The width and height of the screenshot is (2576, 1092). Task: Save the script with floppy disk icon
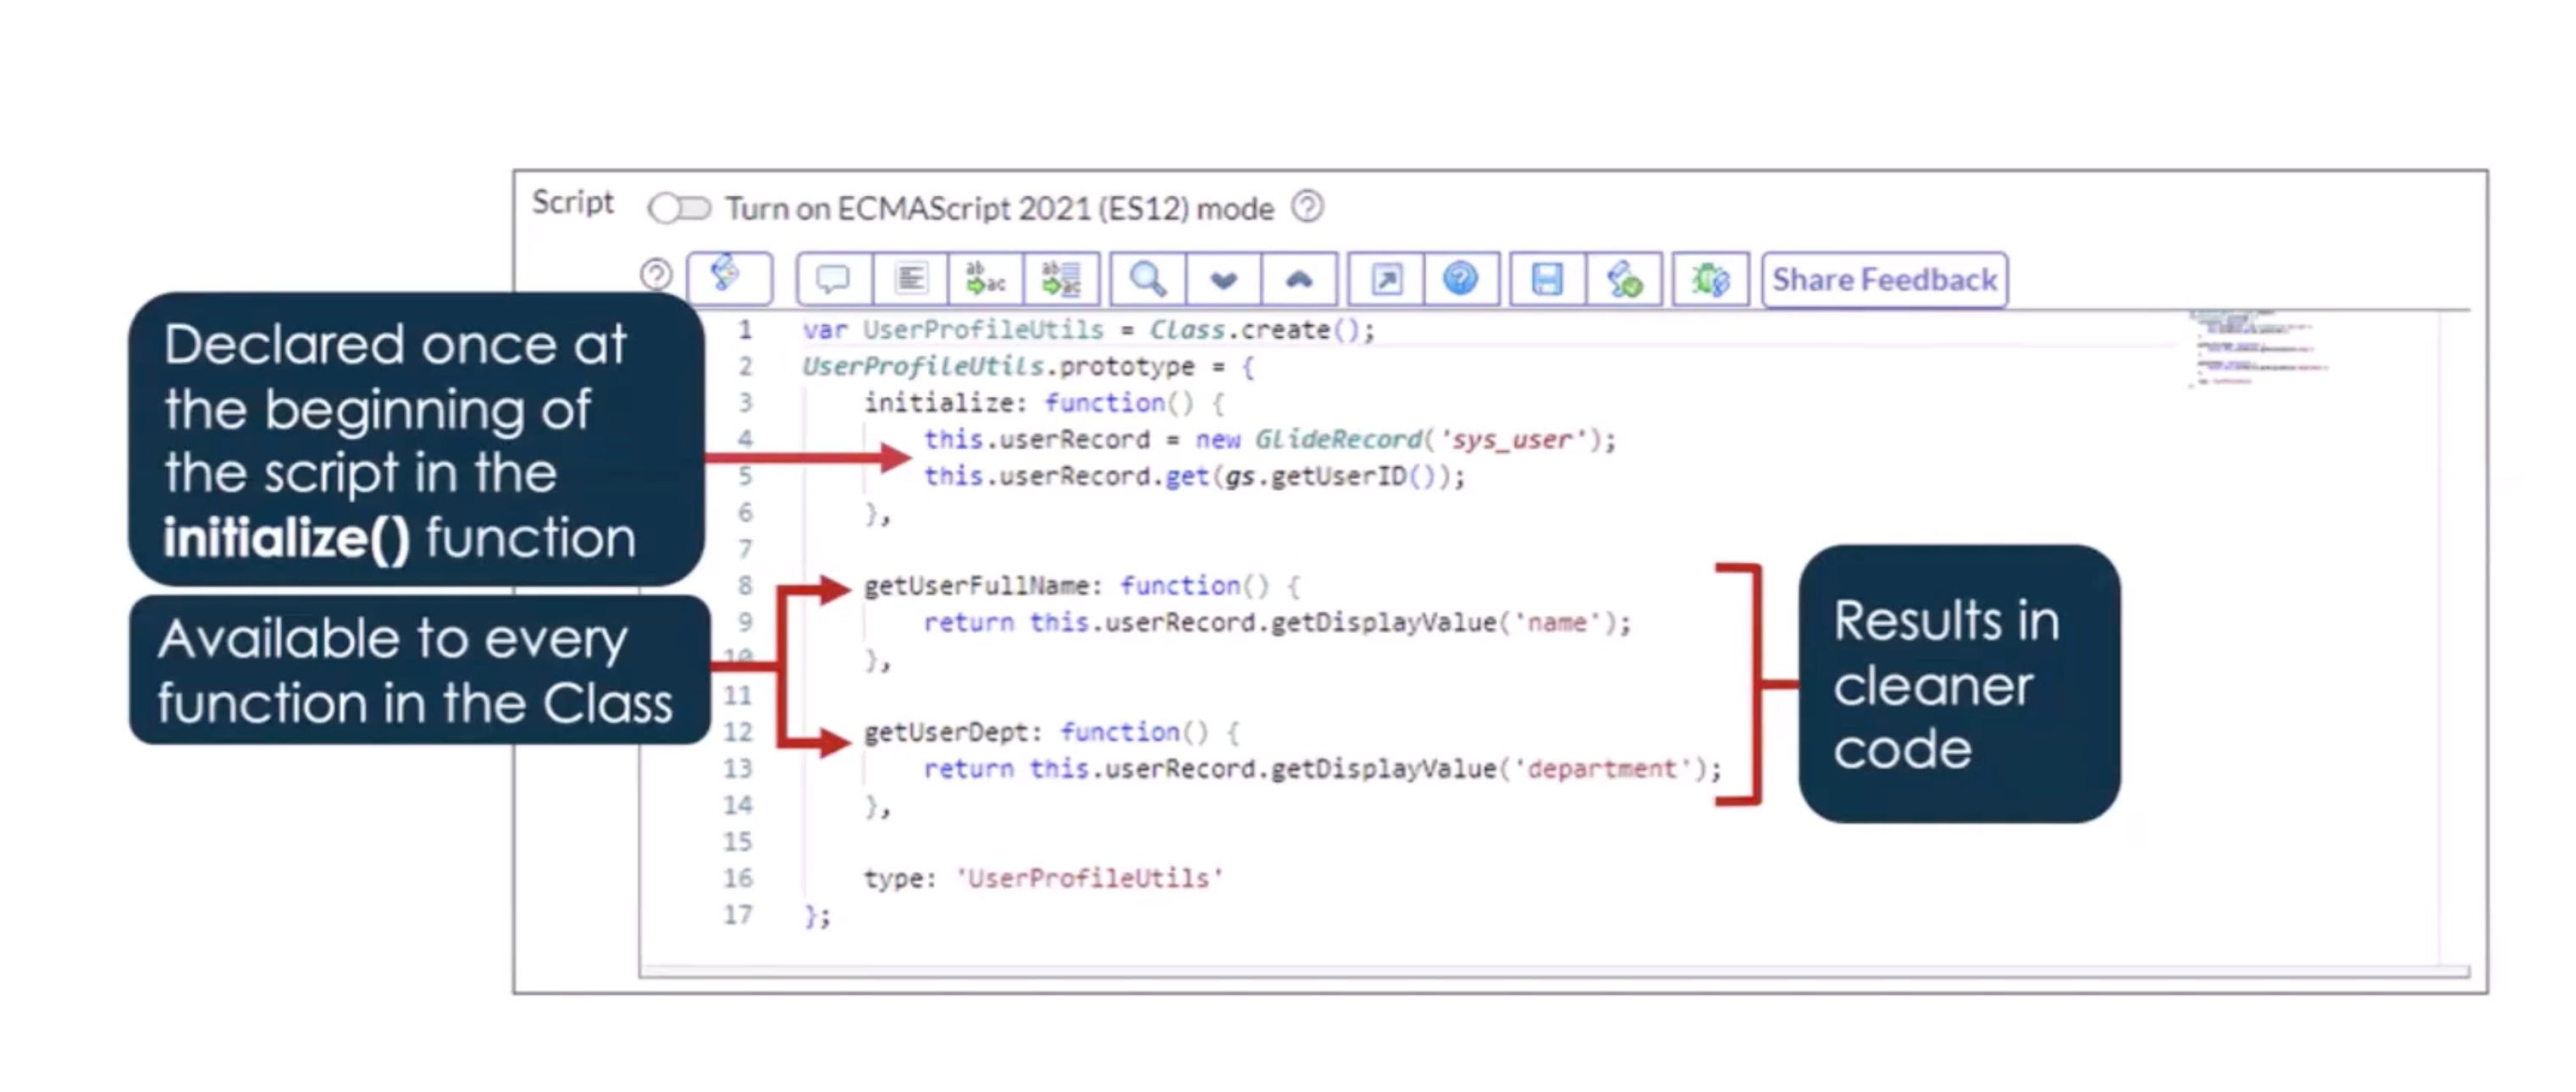pyautogui.click(x=1547, y=279)
